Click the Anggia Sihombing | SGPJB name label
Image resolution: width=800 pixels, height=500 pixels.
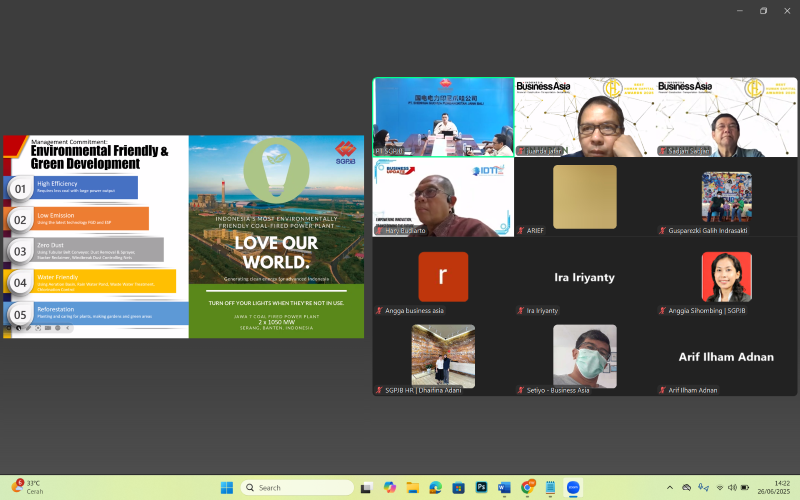(707, 310)
